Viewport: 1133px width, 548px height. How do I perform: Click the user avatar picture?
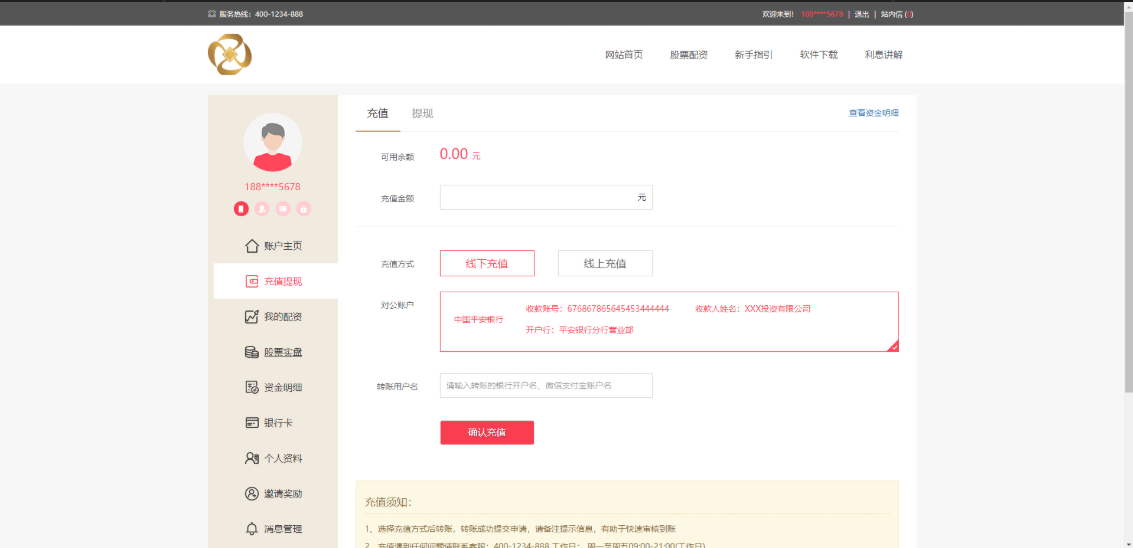coord(272,142)
